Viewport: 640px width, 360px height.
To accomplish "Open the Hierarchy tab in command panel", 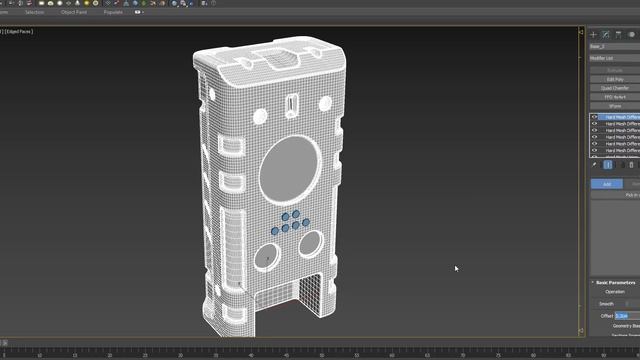I will pos(618,35).
